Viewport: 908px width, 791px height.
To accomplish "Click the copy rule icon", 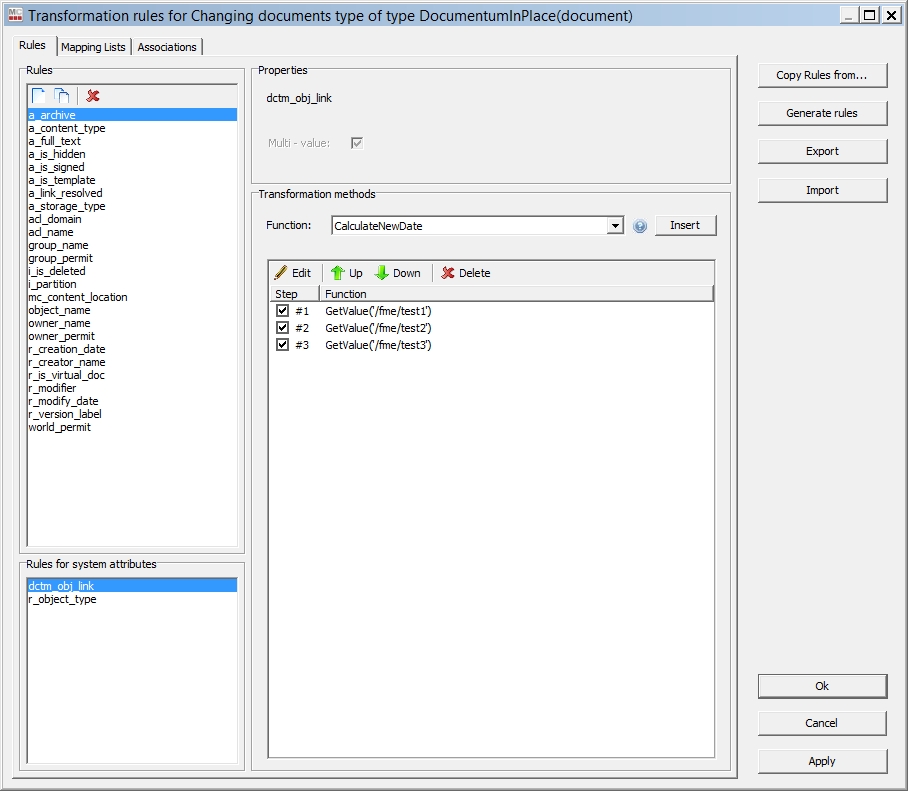I will coord(62,96).
